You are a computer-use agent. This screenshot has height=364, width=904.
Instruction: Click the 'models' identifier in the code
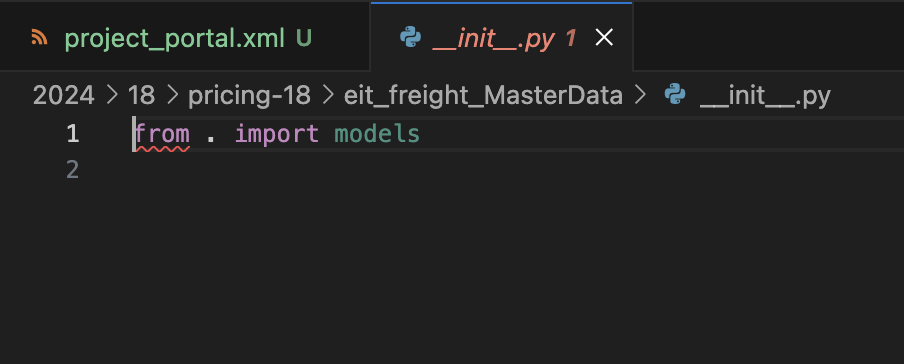377,134
